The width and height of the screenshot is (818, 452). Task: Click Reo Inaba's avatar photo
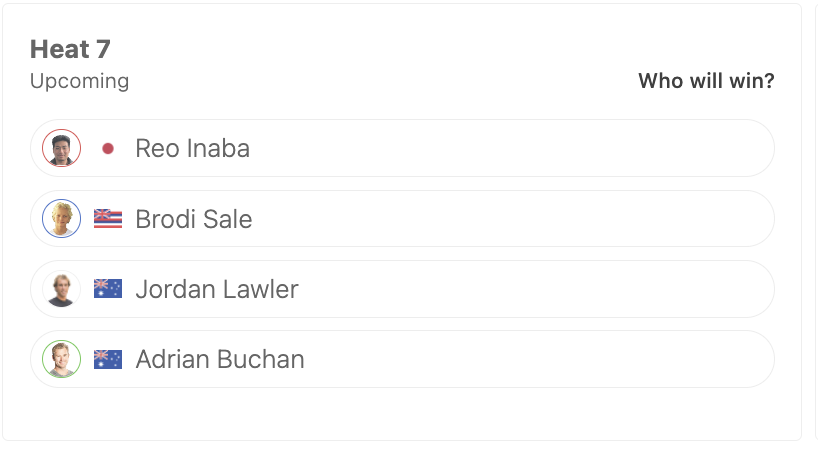[x=62, y=148]
